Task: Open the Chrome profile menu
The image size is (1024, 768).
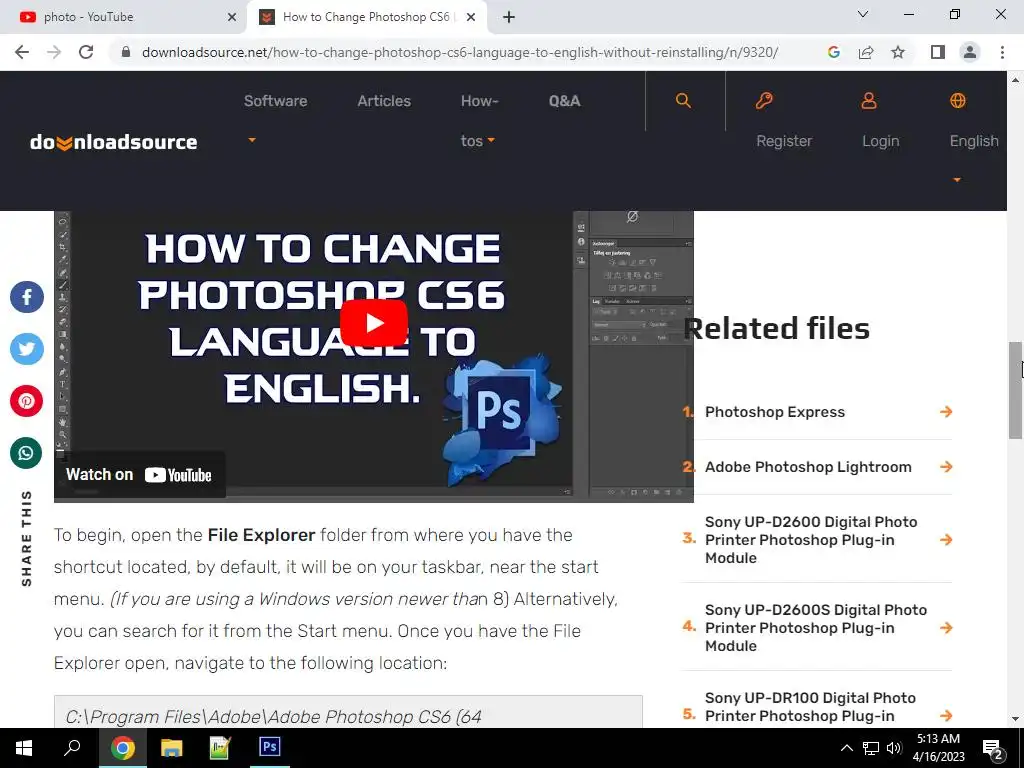Action: (x=970, y=52)
